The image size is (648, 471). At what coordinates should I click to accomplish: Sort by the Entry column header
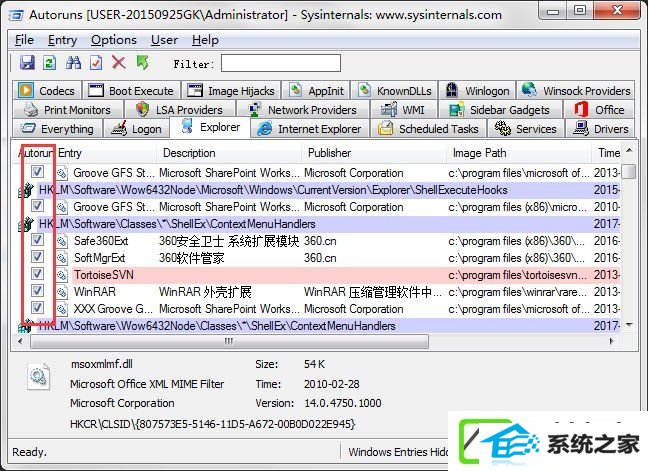click(x=106, y=153)
